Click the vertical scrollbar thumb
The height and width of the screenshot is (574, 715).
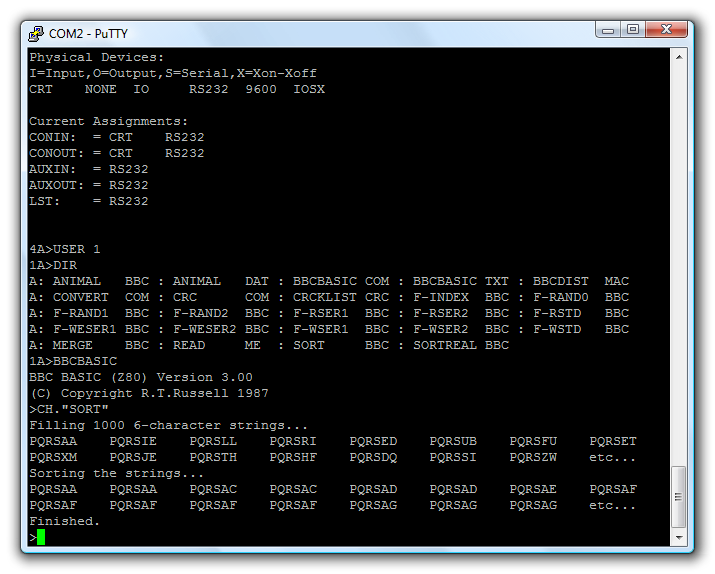679,496
